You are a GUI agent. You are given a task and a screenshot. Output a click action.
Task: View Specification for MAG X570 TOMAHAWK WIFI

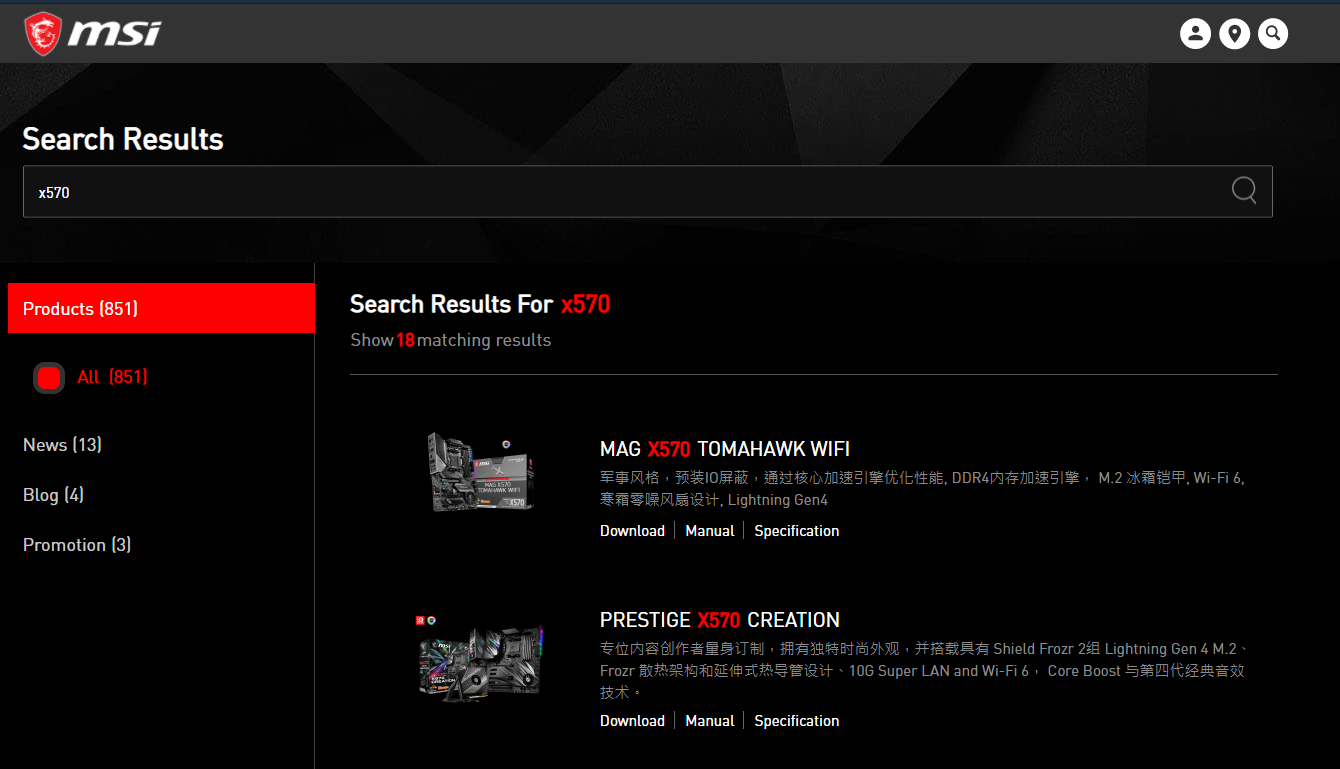click(796, 531)
